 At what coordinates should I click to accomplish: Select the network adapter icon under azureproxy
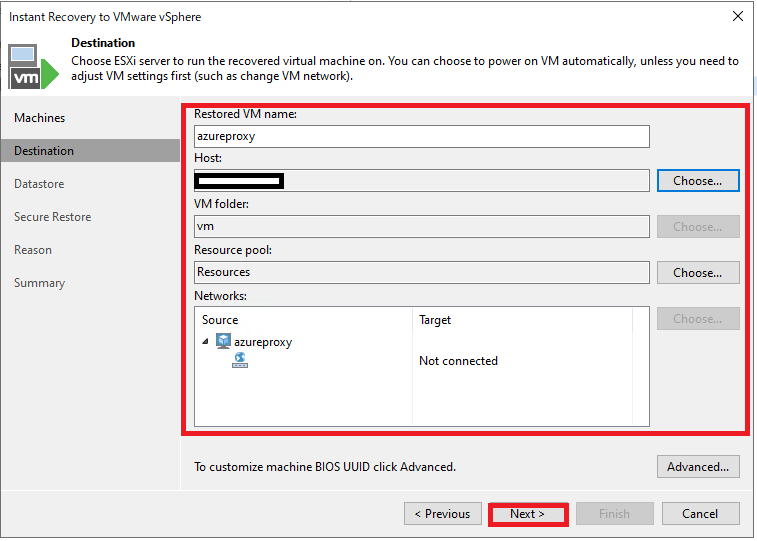click(x=240, y=360)
